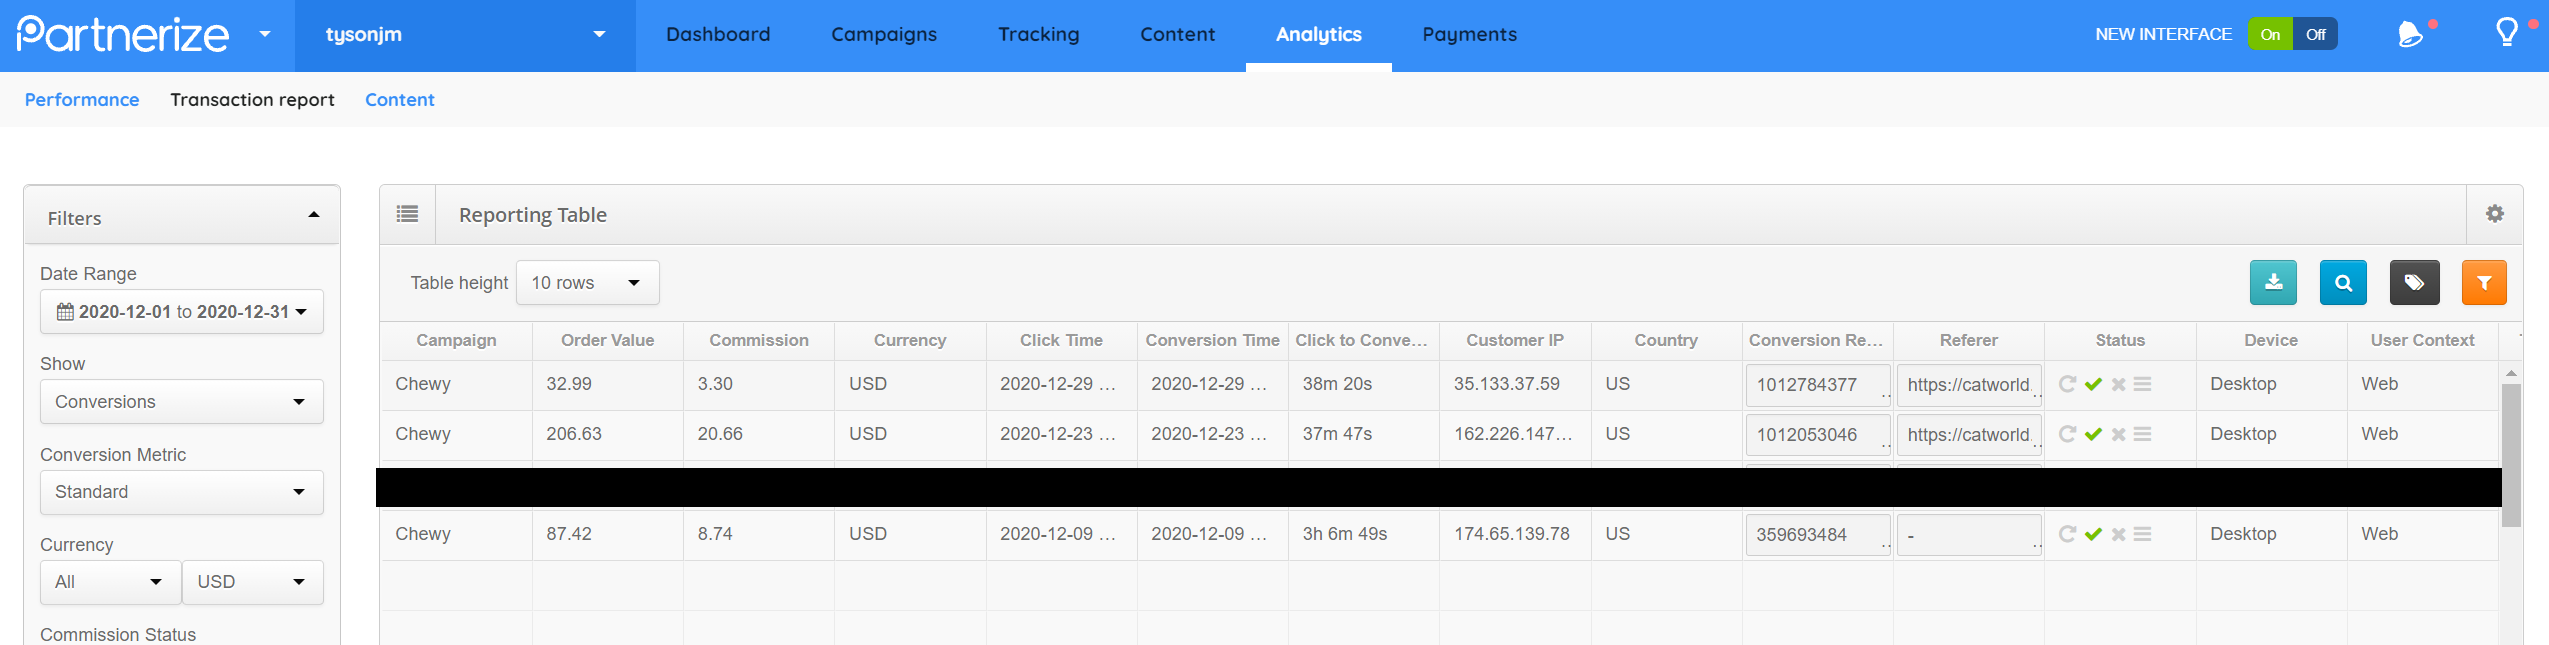Click conversion reference field 359693484
This screenshot has width=2549, height=645.
(1818, 535)
